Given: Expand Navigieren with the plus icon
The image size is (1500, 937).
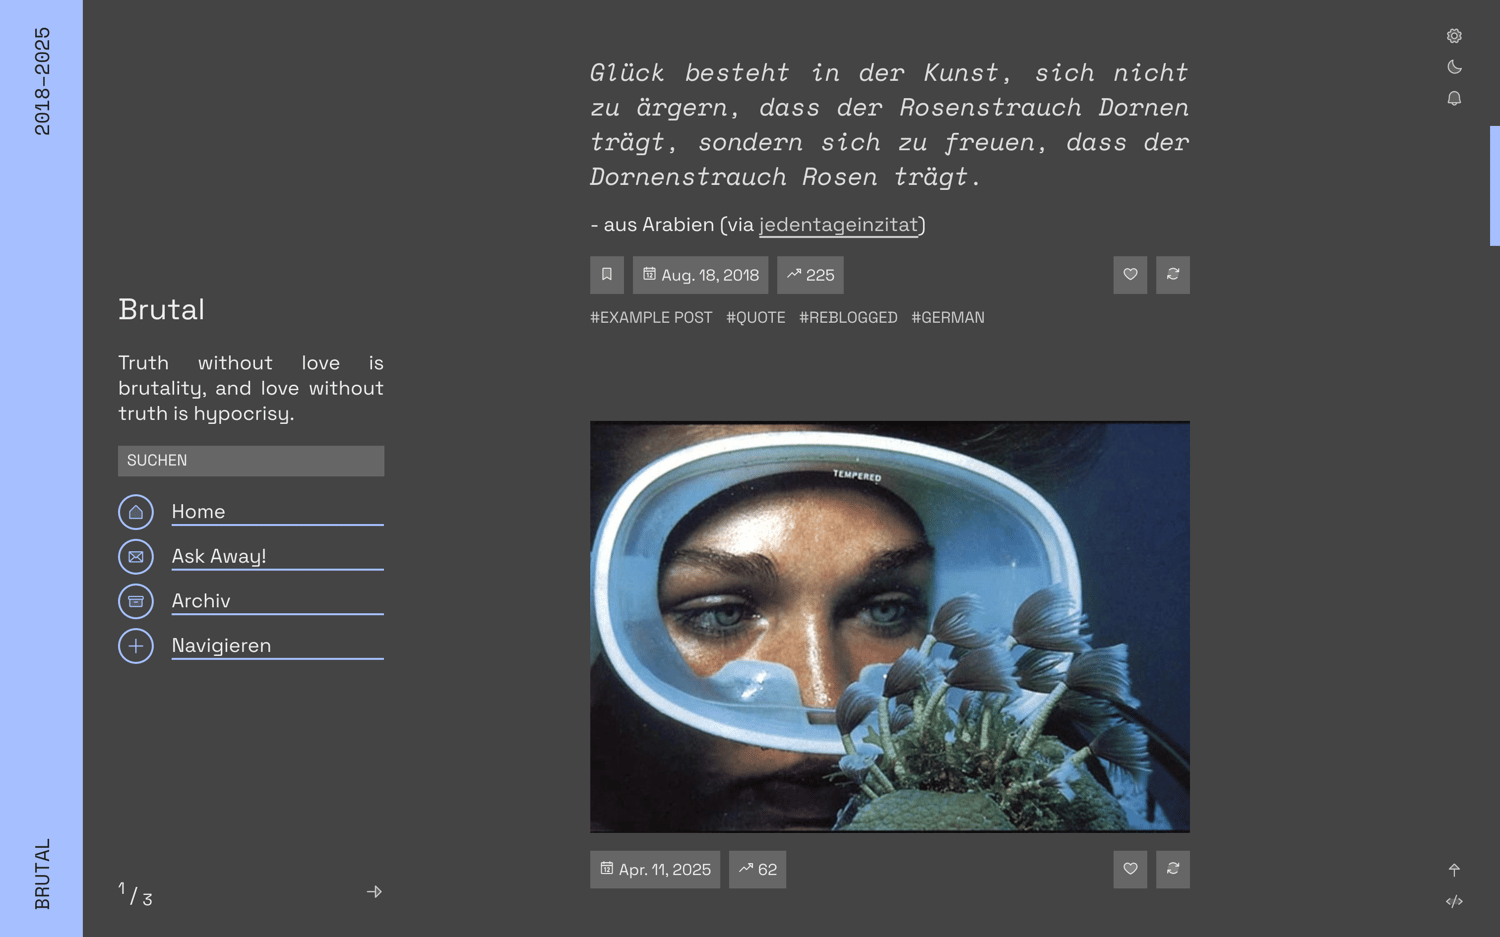Looking at the screenshot, I should coord(136,646).
